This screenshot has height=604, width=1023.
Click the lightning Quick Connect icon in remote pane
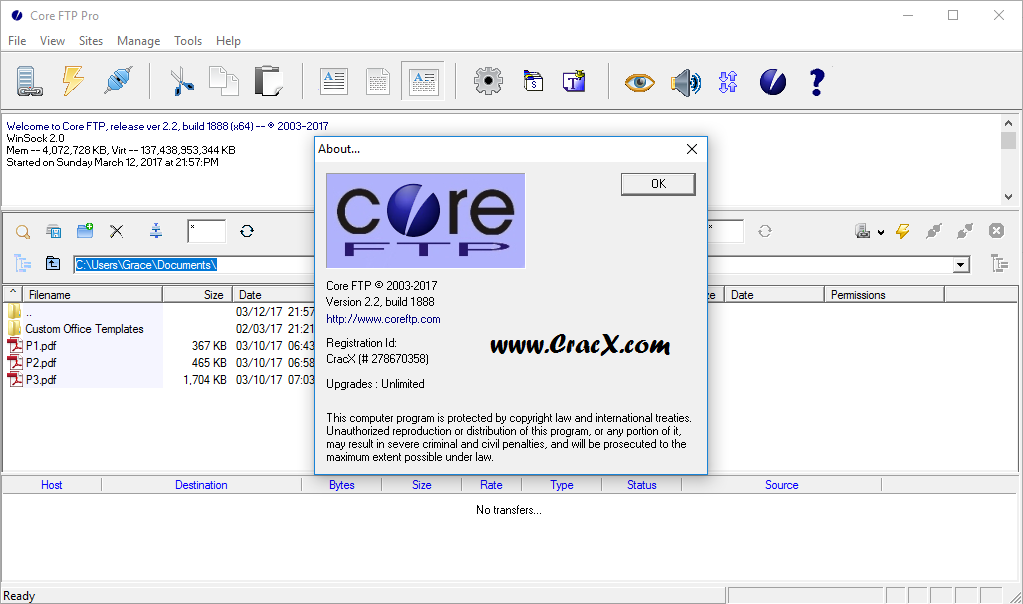pos(903,231)
